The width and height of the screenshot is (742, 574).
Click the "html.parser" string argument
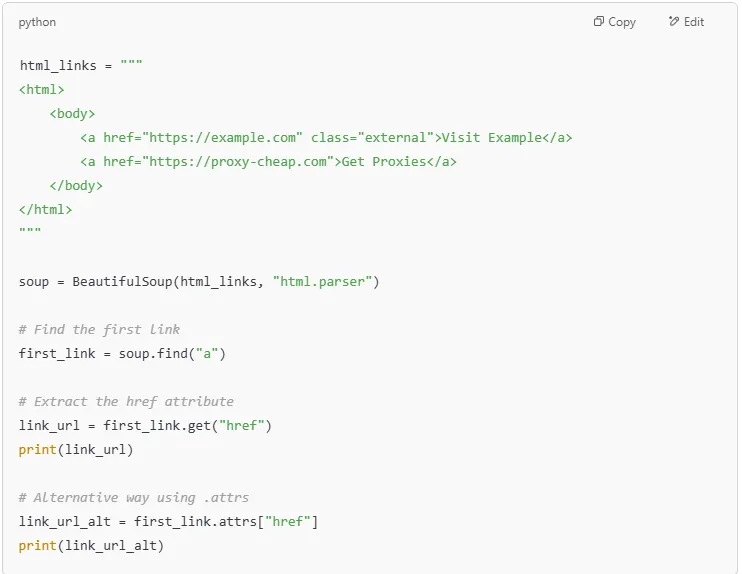click(323, 282)
